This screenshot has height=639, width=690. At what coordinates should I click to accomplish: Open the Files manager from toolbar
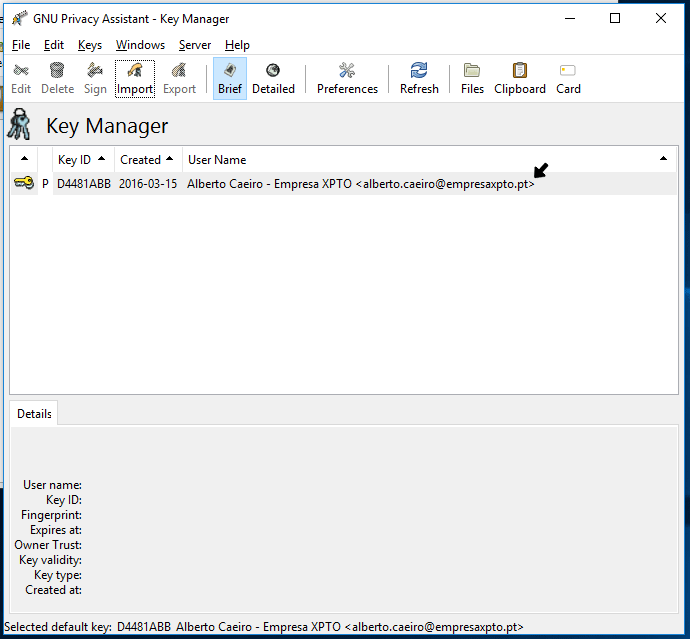click(x=472, y=78)
